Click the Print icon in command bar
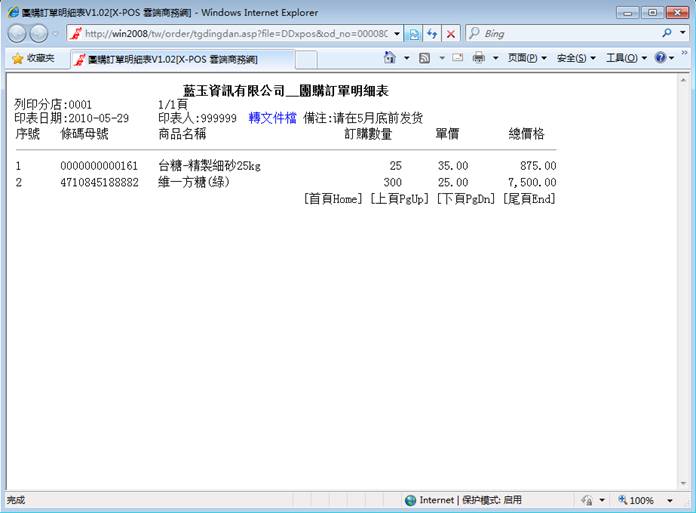This screenshot has height=513, width=696. pyautogui.click(x=479, y=58)
